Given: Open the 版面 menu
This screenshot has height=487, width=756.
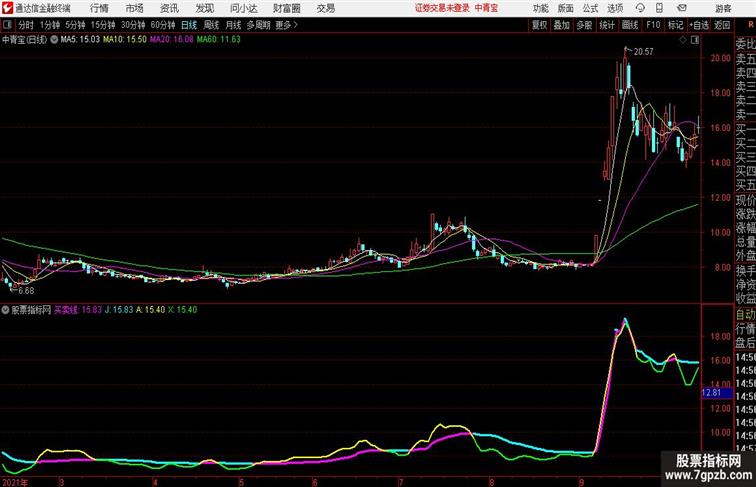Looking at the screenshot, I should tap(565, 8).
